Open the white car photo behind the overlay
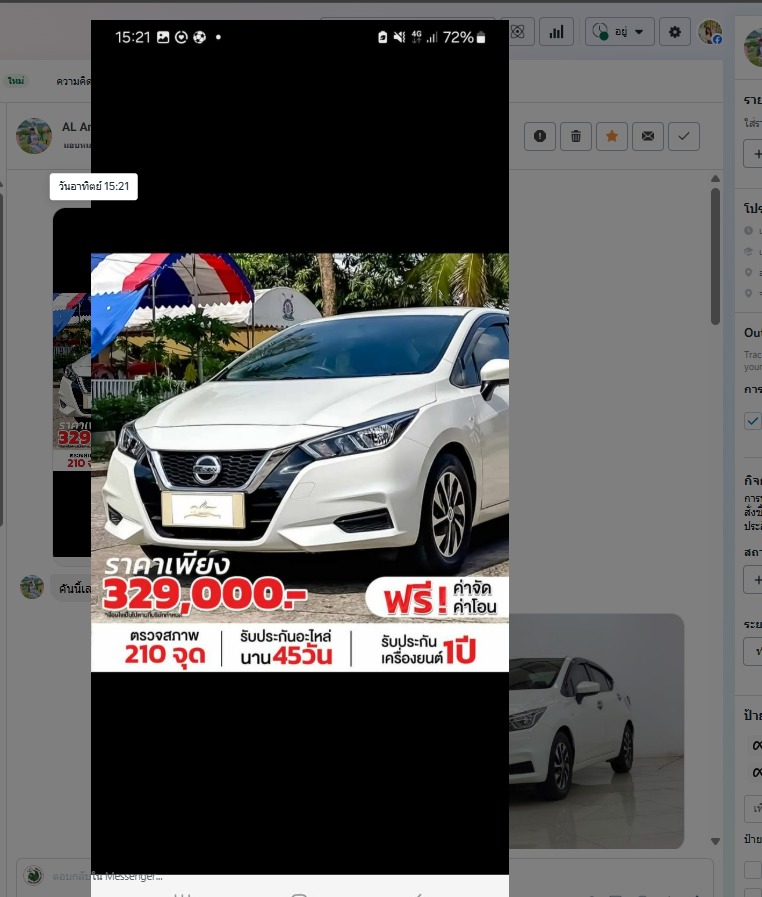This screenshot has width=762, height=897. (596, 731)
